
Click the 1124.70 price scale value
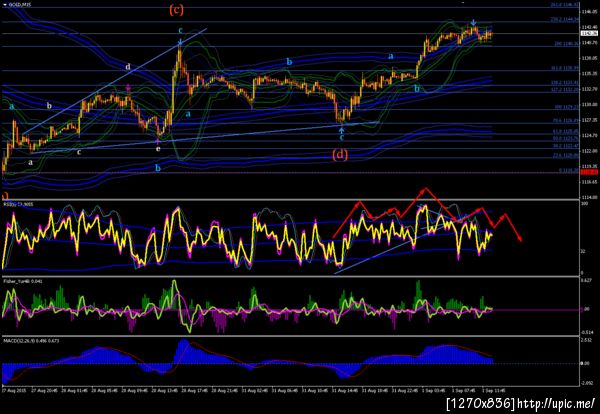589,135
